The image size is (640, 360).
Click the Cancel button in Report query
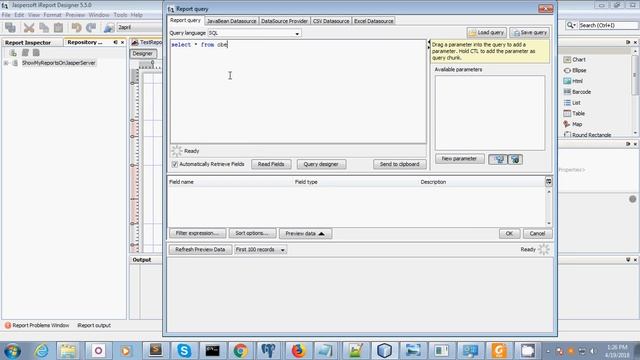537,233
